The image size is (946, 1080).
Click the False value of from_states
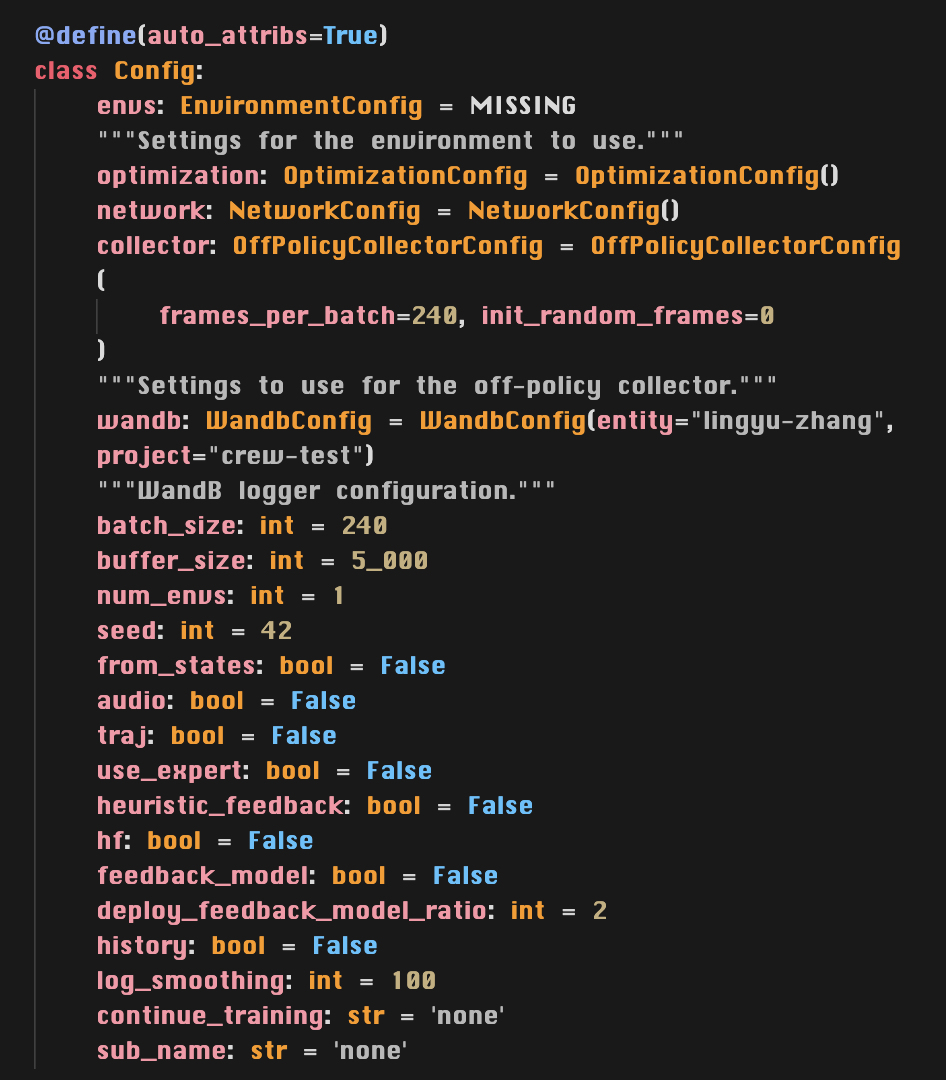click(413, 665)
